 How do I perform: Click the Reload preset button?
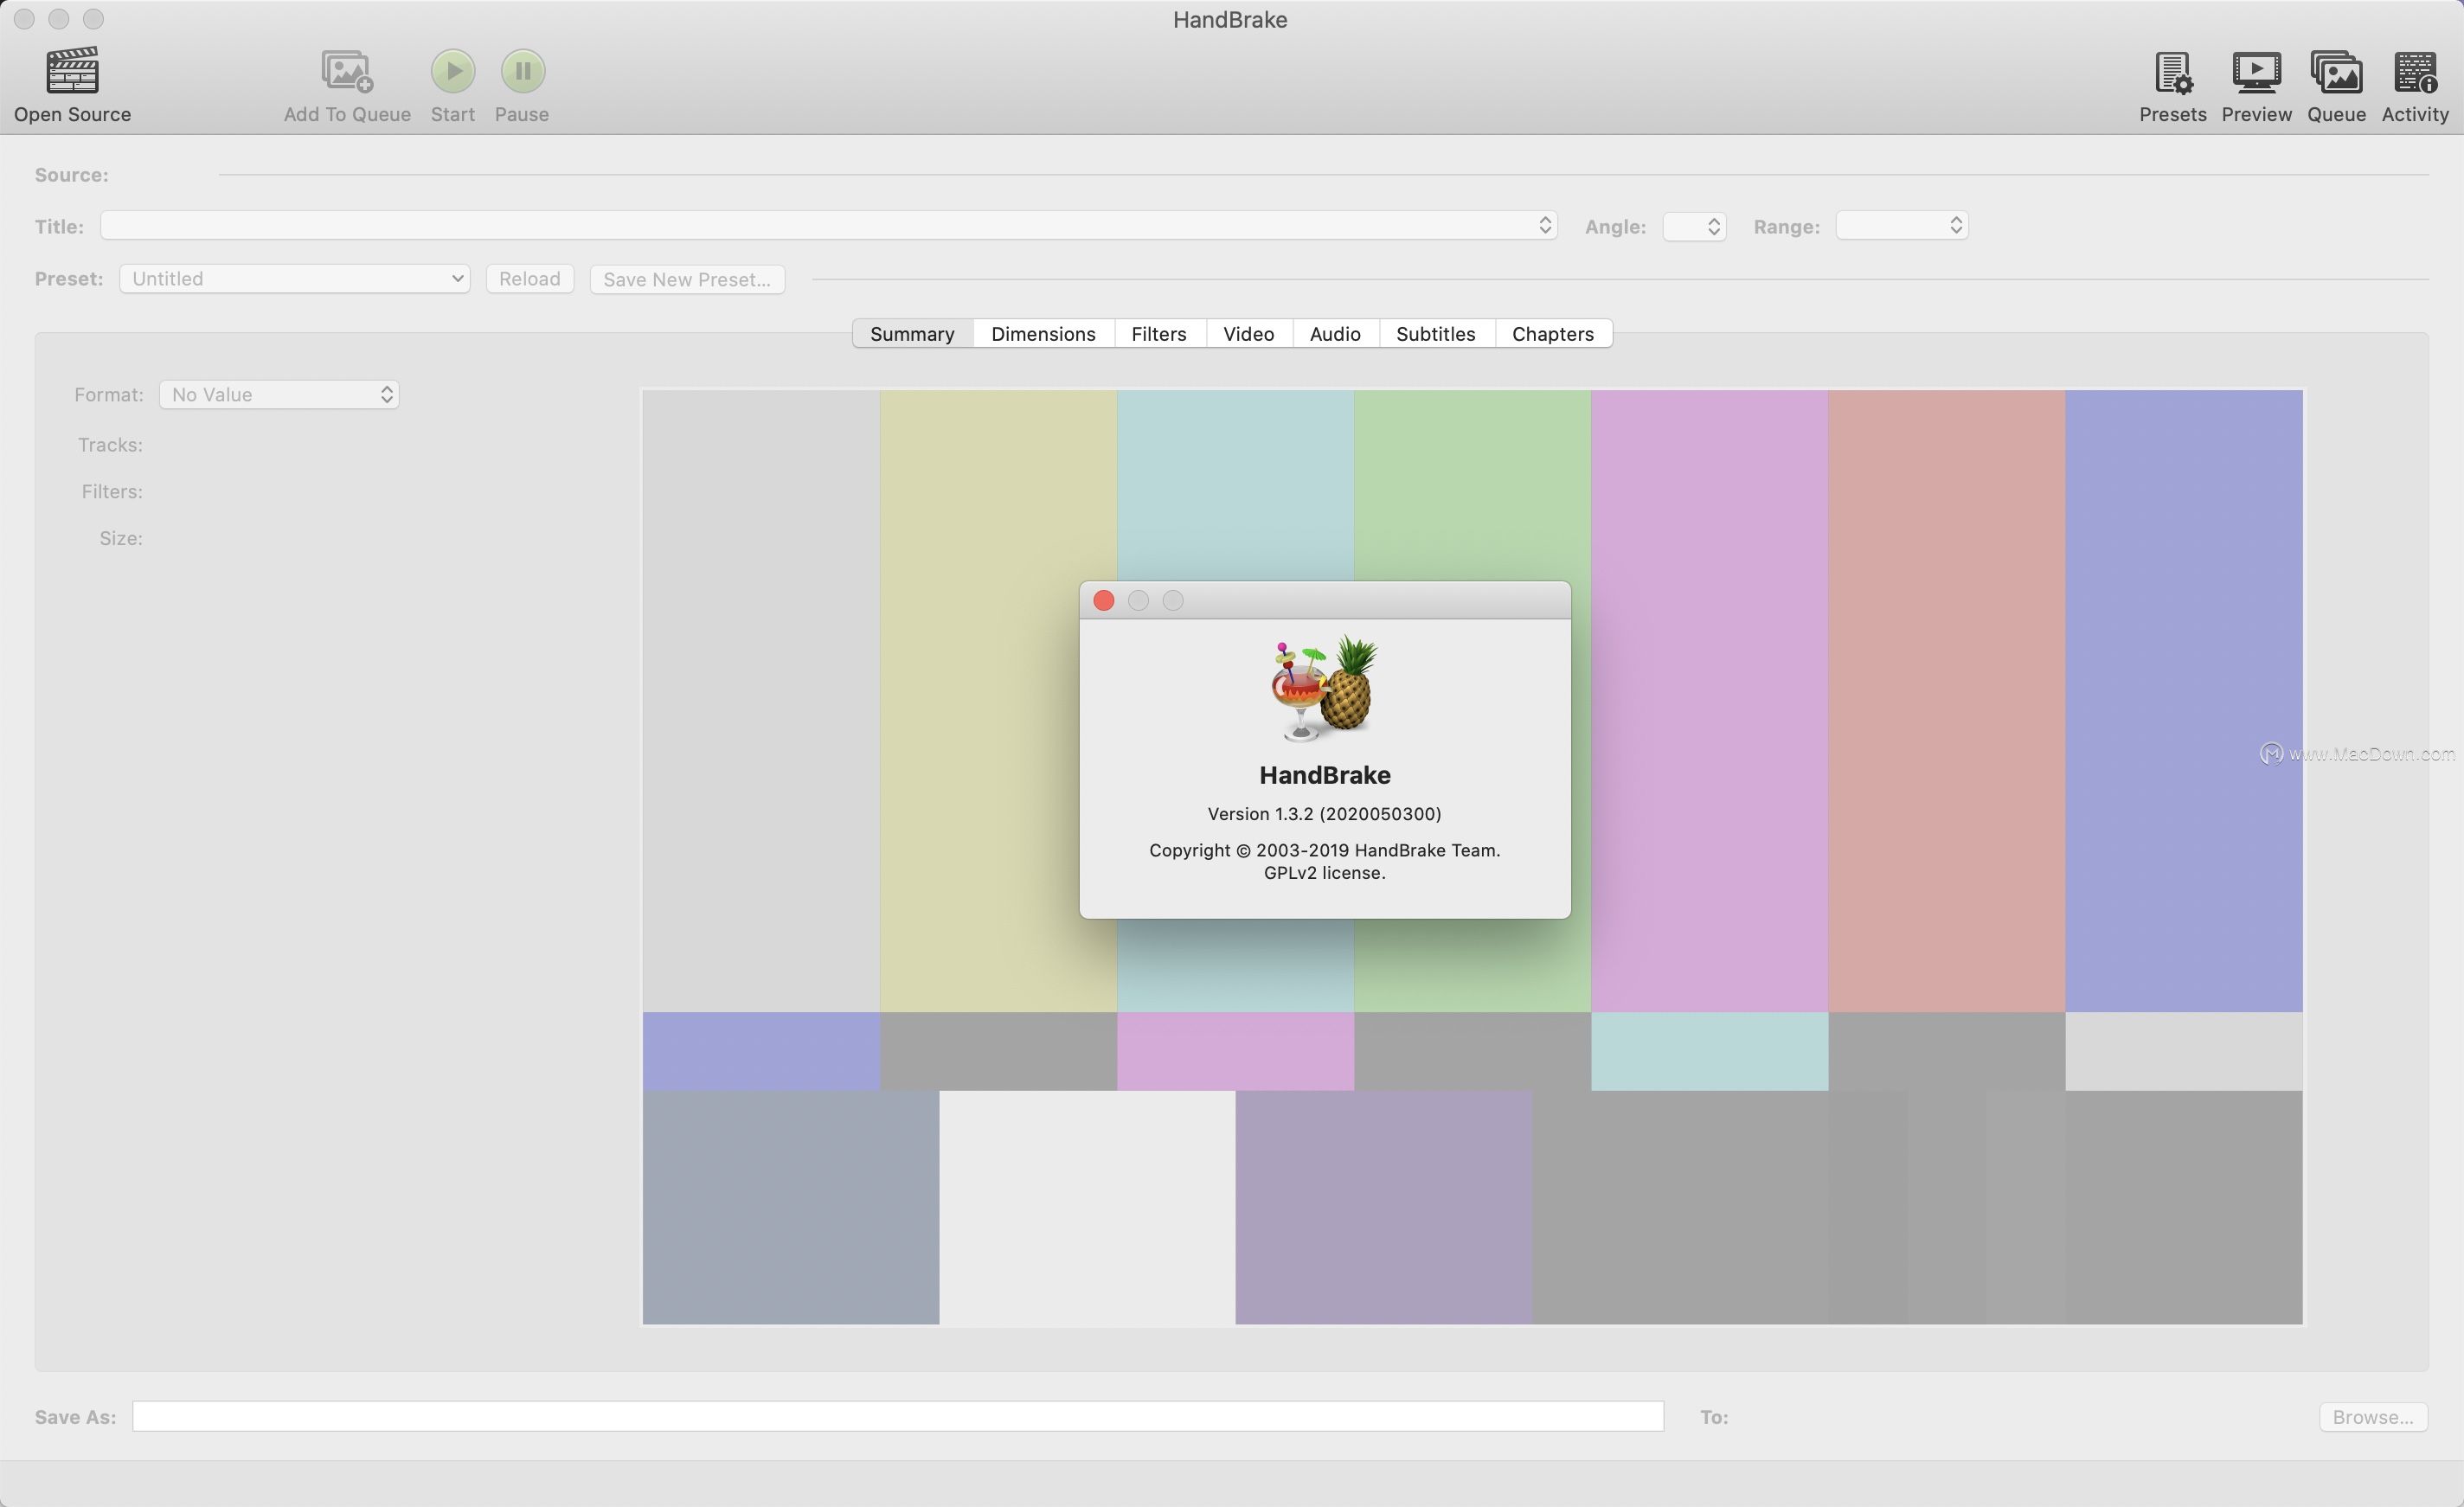[x=530, y=279]
